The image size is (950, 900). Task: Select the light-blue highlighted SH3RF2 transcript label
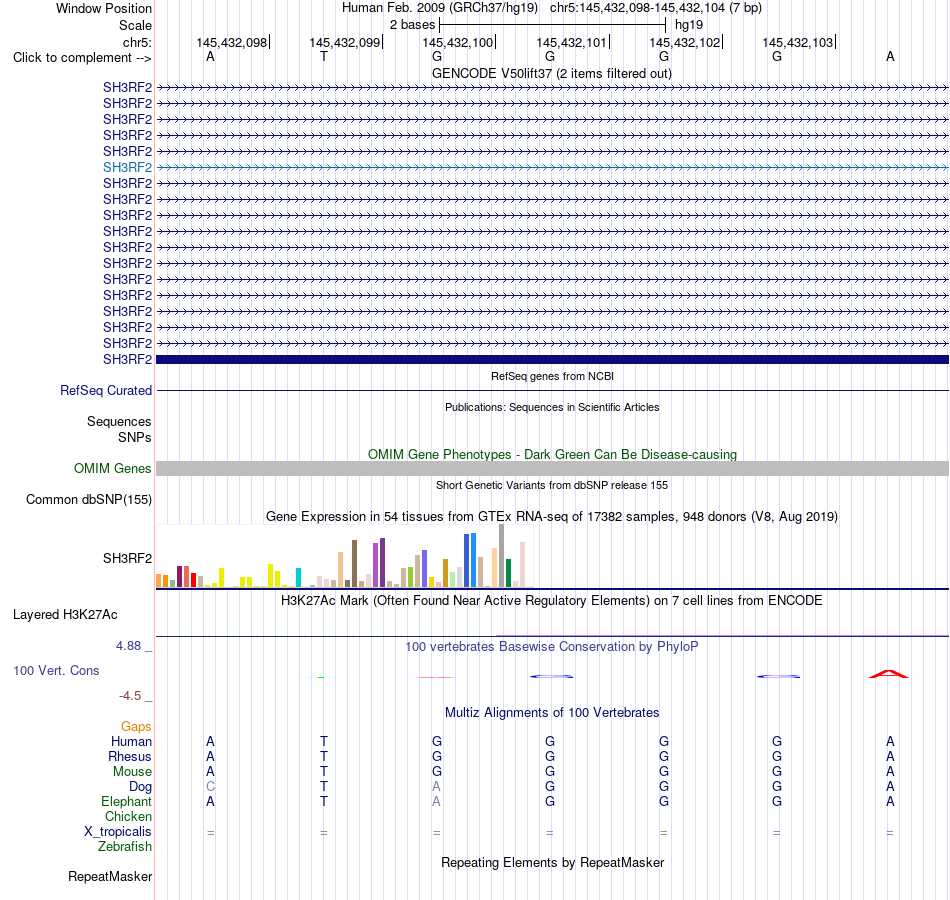coord(127,167)
